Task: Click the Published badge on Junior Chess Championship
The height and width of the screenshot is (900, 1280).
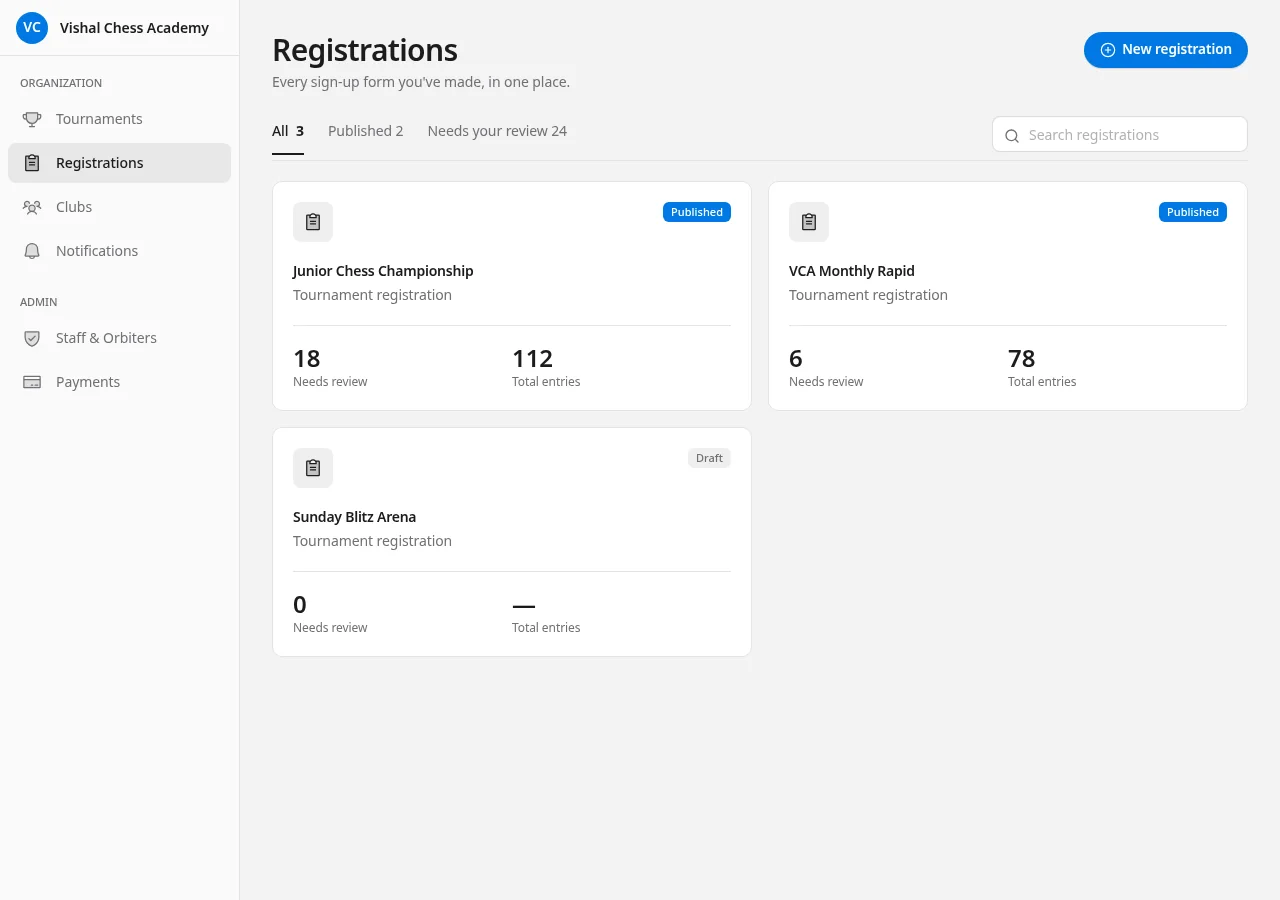Action: [x=697, y=212]
